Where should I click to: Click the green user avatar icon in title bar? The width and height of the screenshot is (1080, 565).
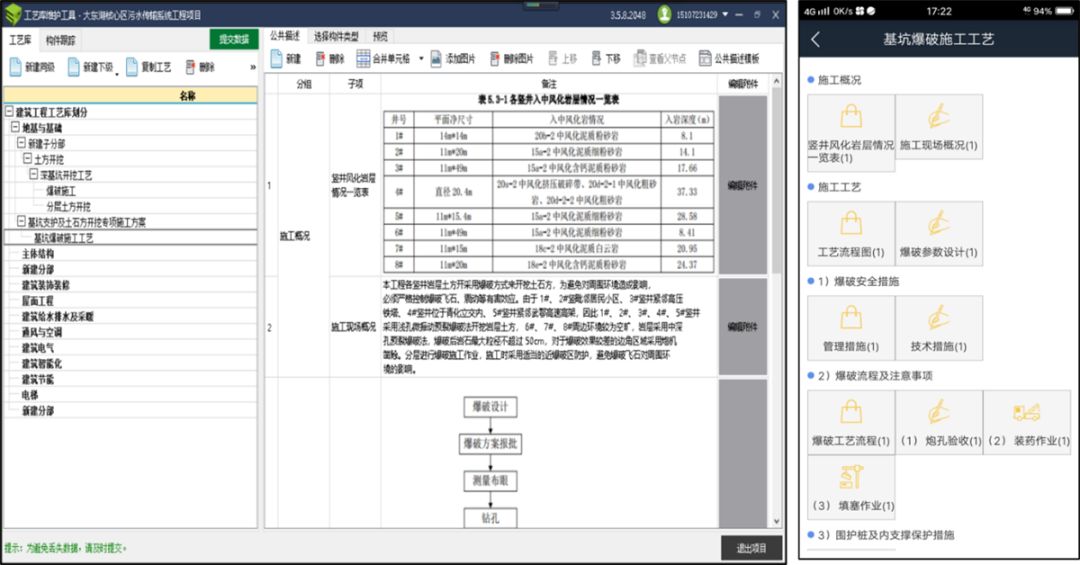click(664, 14)
